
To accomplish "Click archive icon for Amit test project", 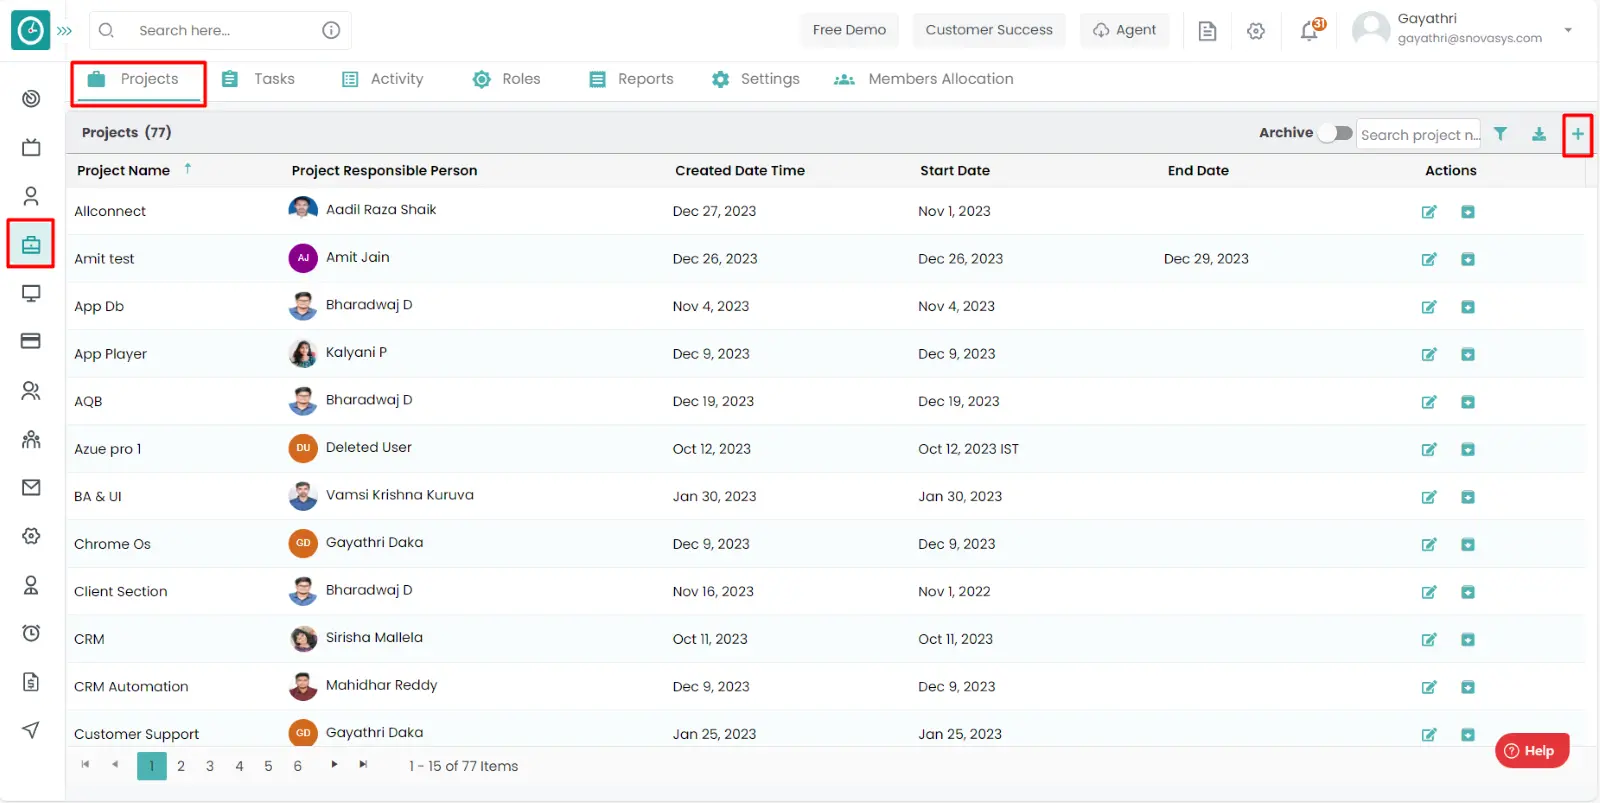I will click(1467, 260).
